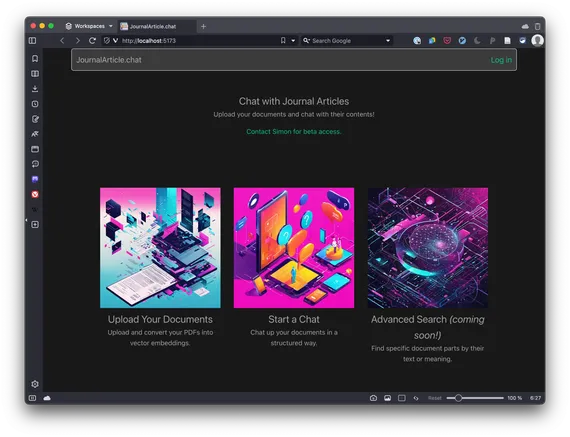This screenshot has height=437, width=570.
Task: Click Contact Simon for beta access
Action: tap(294, 132)
